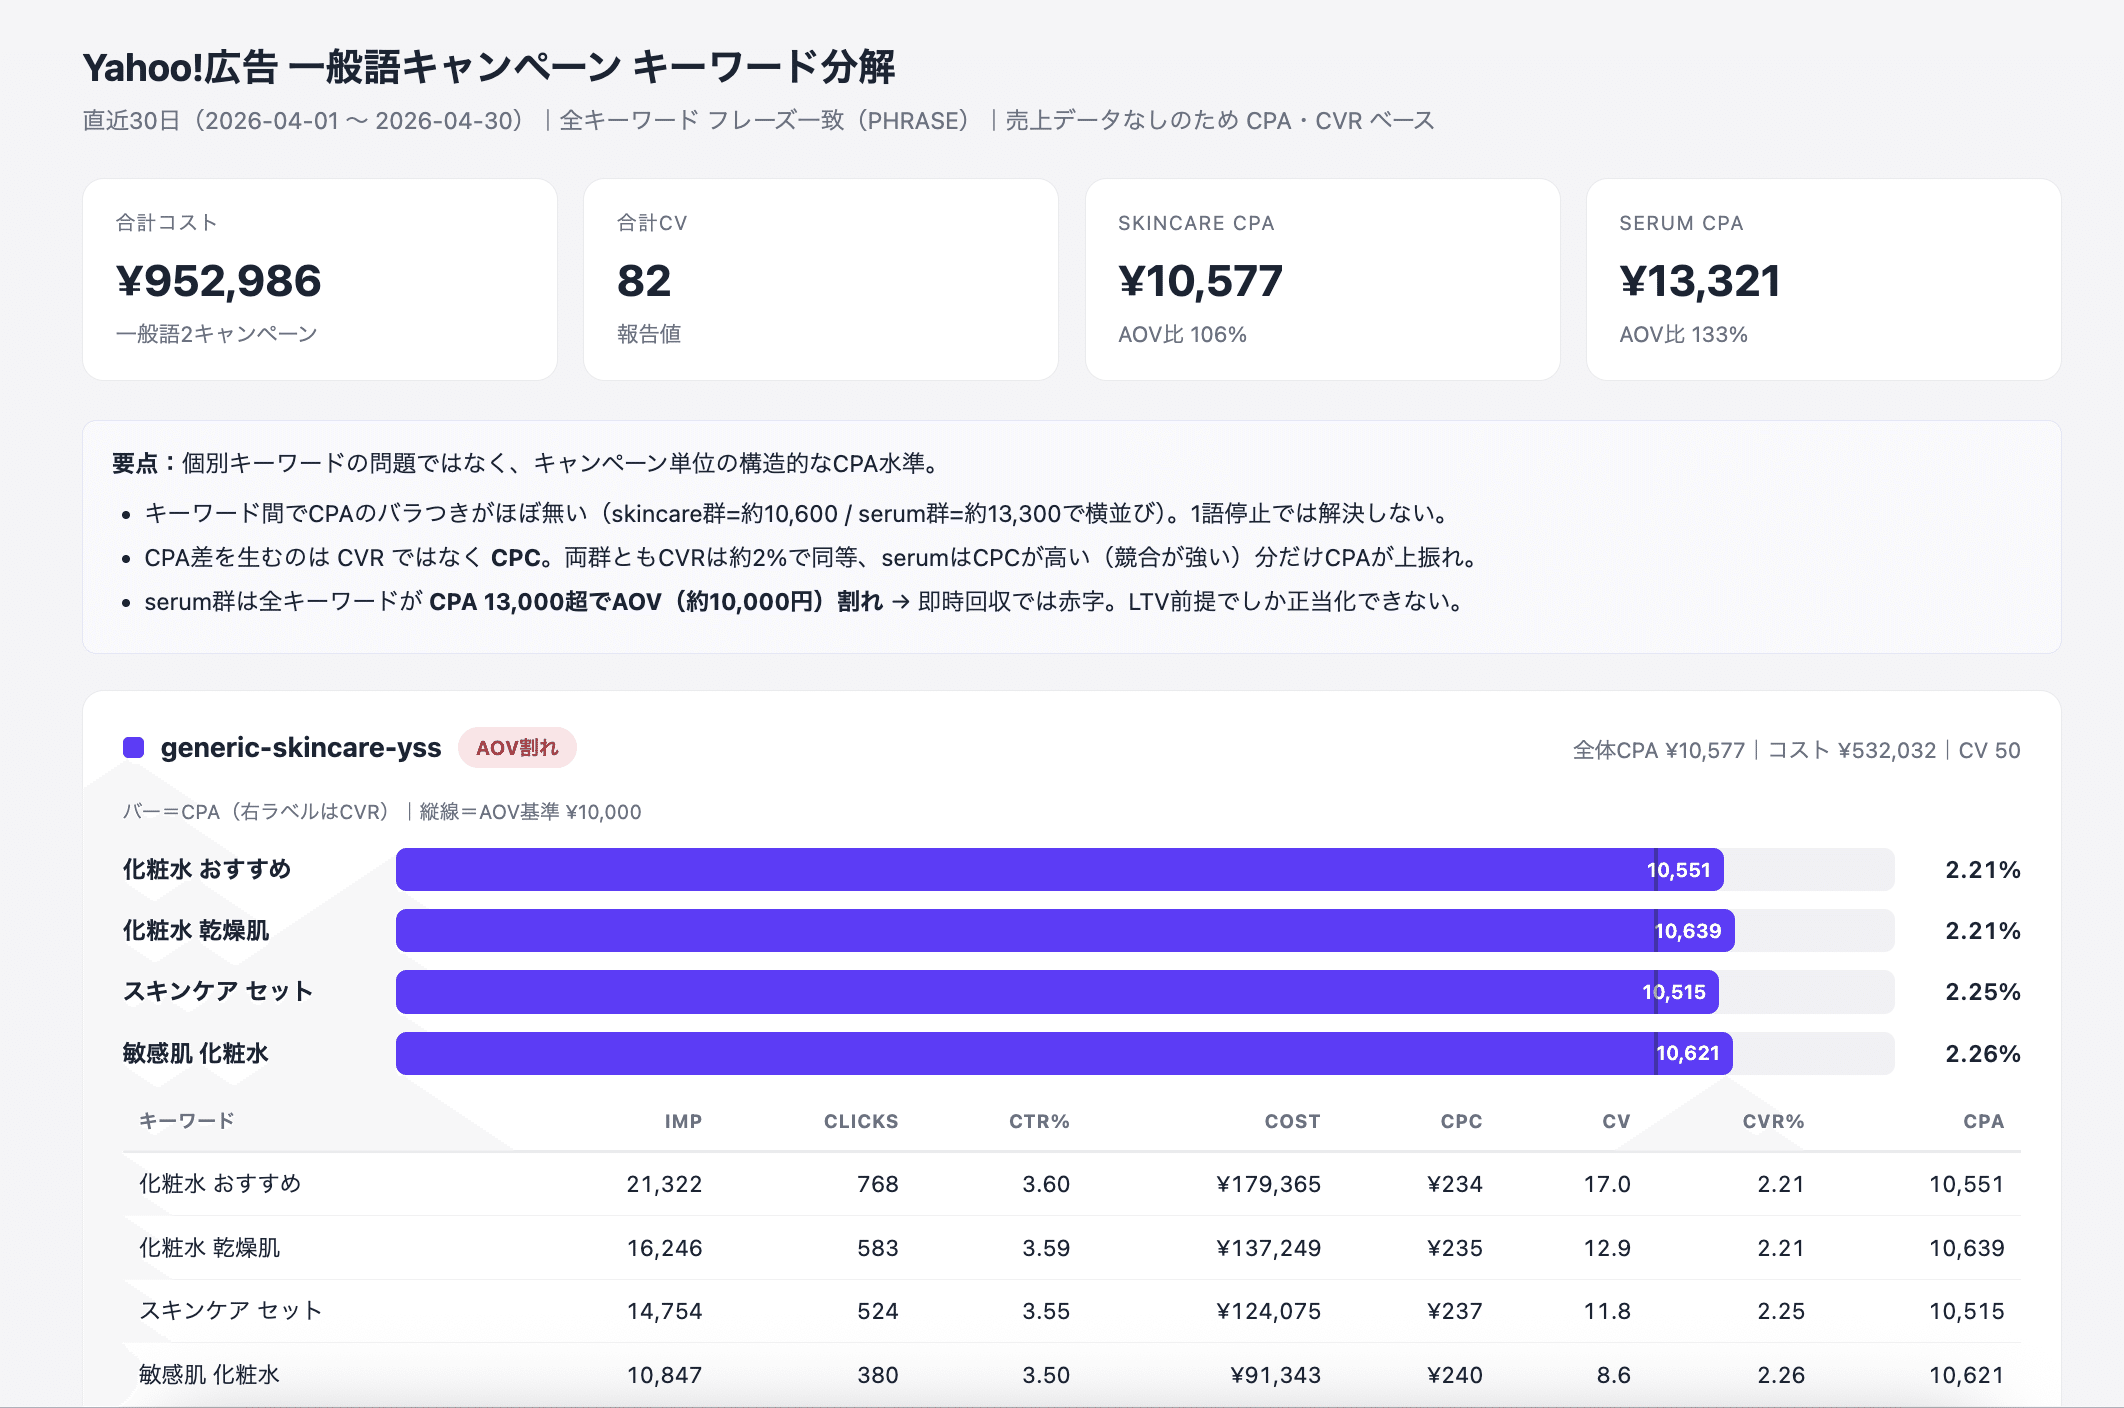Click the 敏感肌 化粧水 CPA bar
This screenshot has width=2124, height=1408.
coord(1064,1053)
